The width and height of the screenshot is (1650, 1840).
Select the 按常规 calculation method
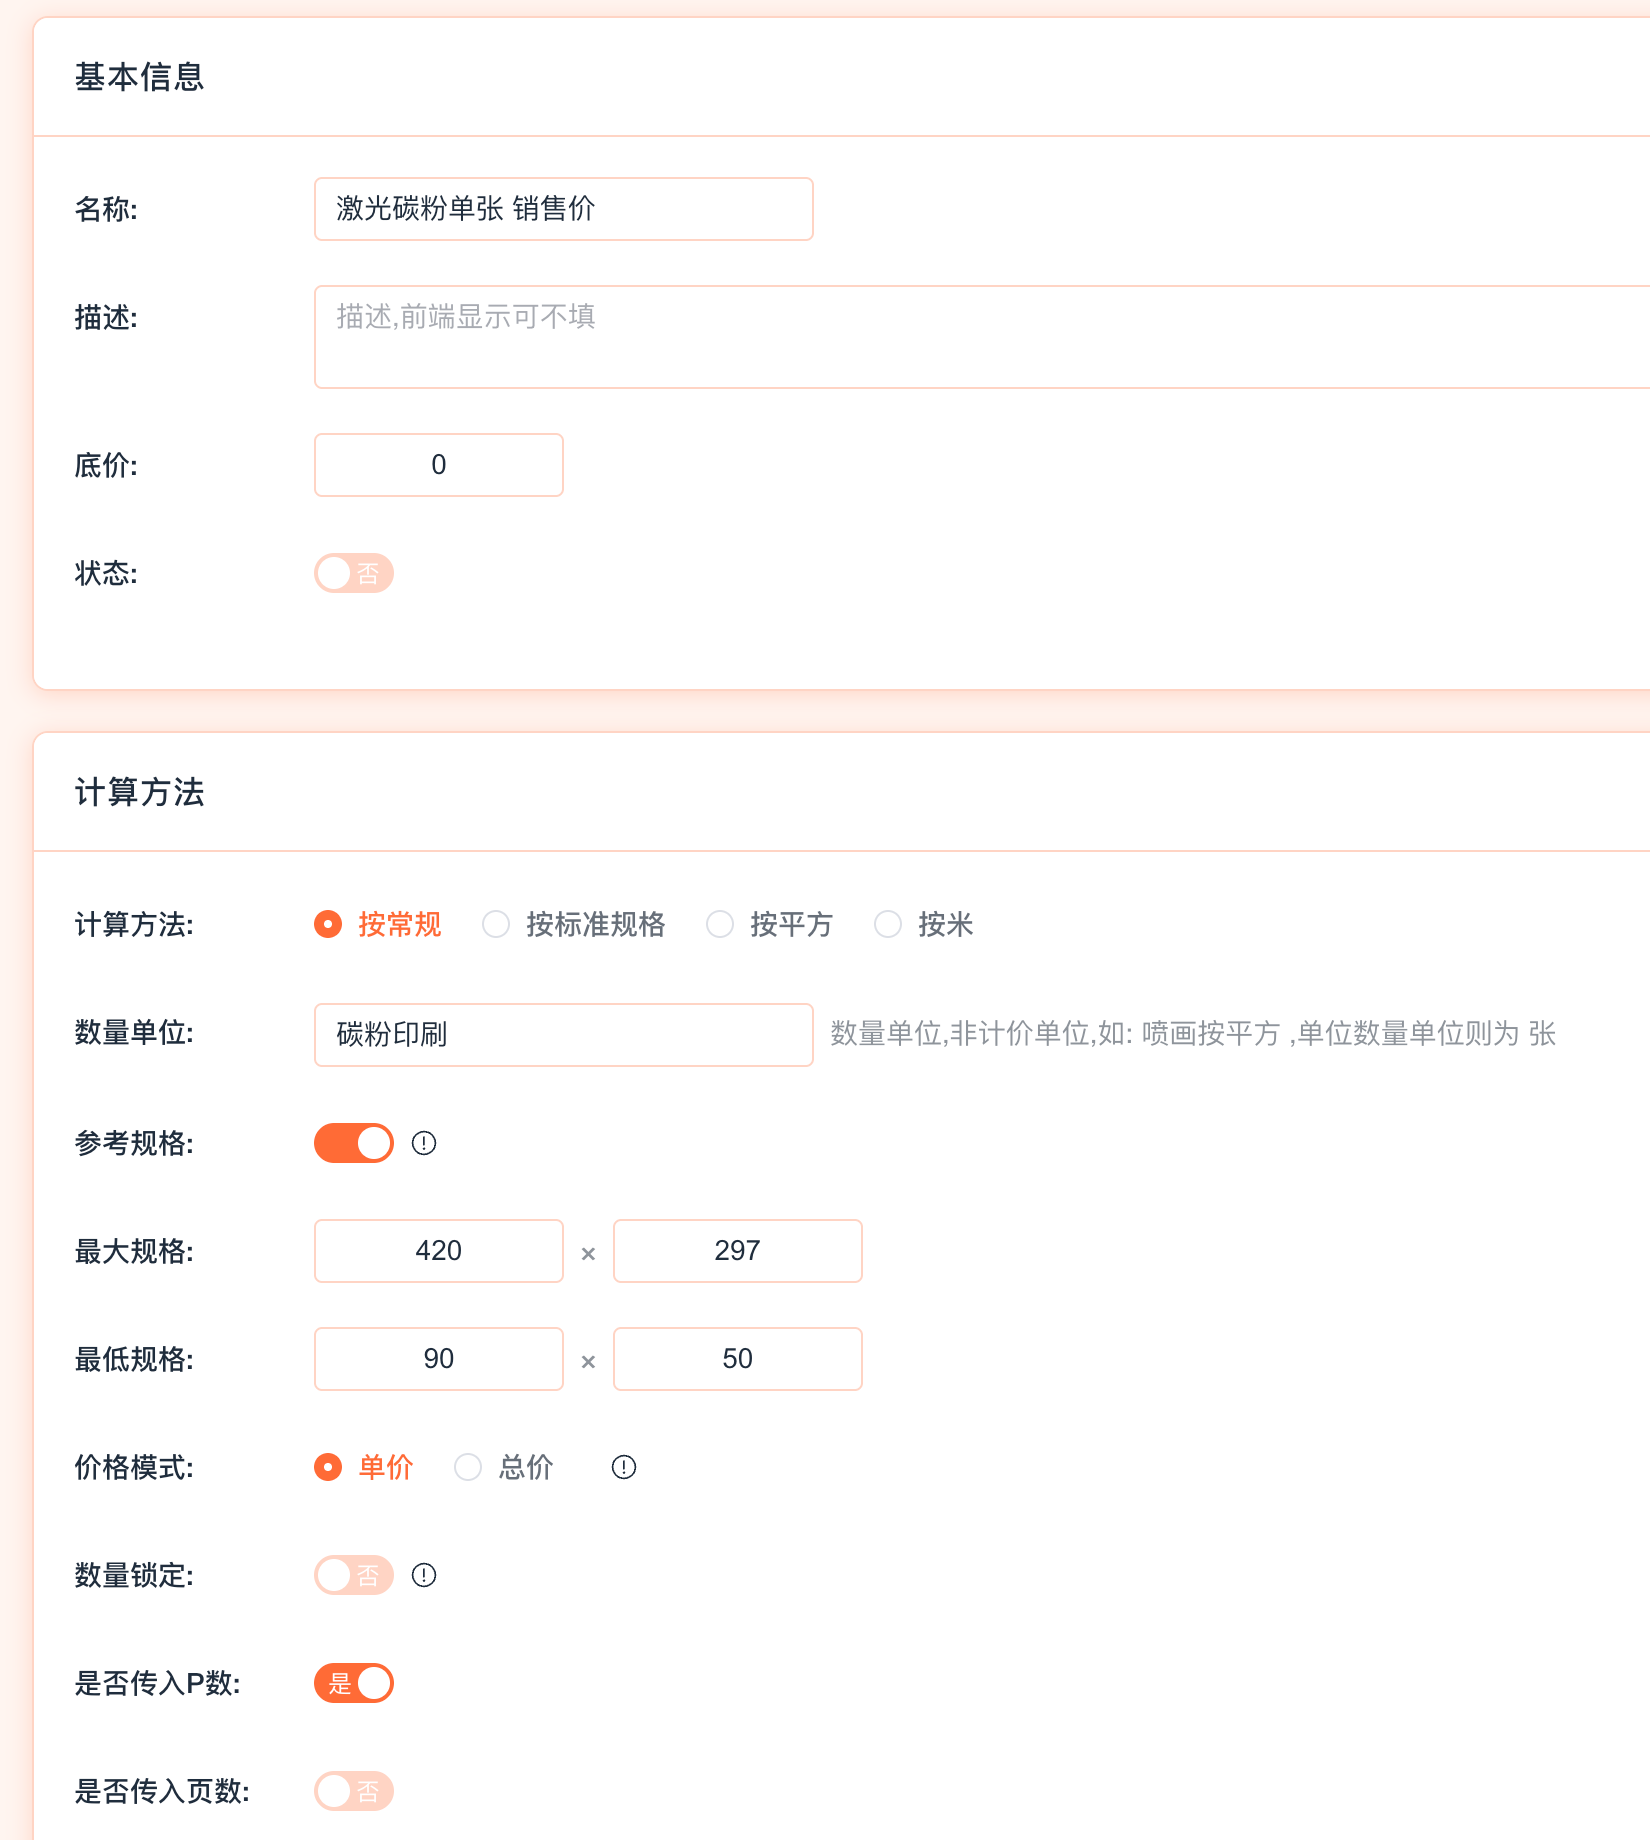click(x=328, y=924)
